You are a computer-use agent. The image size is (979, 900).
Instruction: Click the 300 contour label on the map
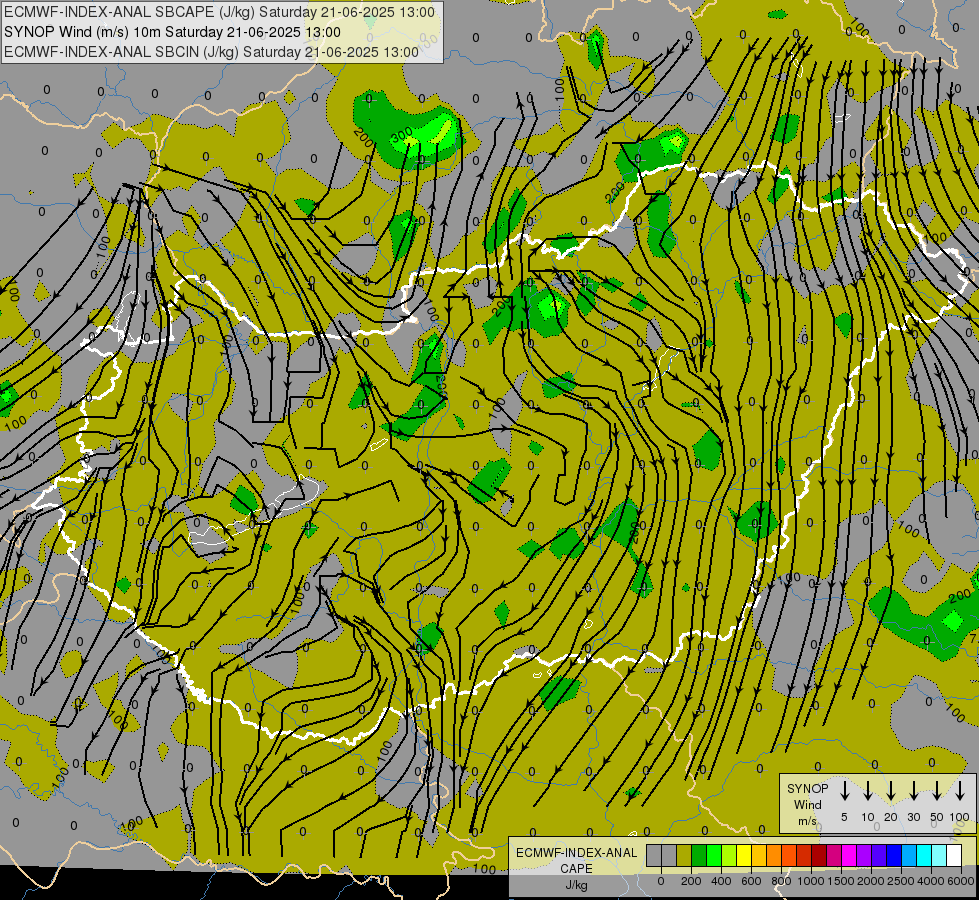click(x=401, y=134)
